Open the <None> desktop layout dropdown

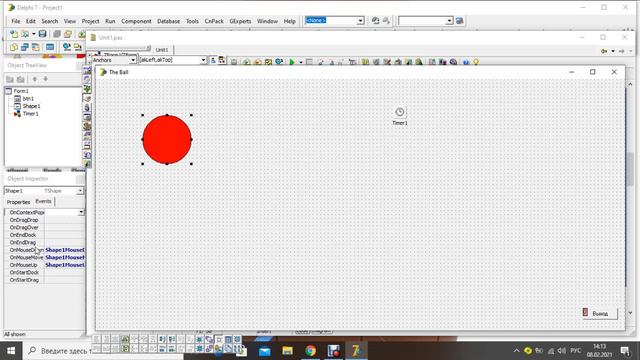[x=360, y=21]
